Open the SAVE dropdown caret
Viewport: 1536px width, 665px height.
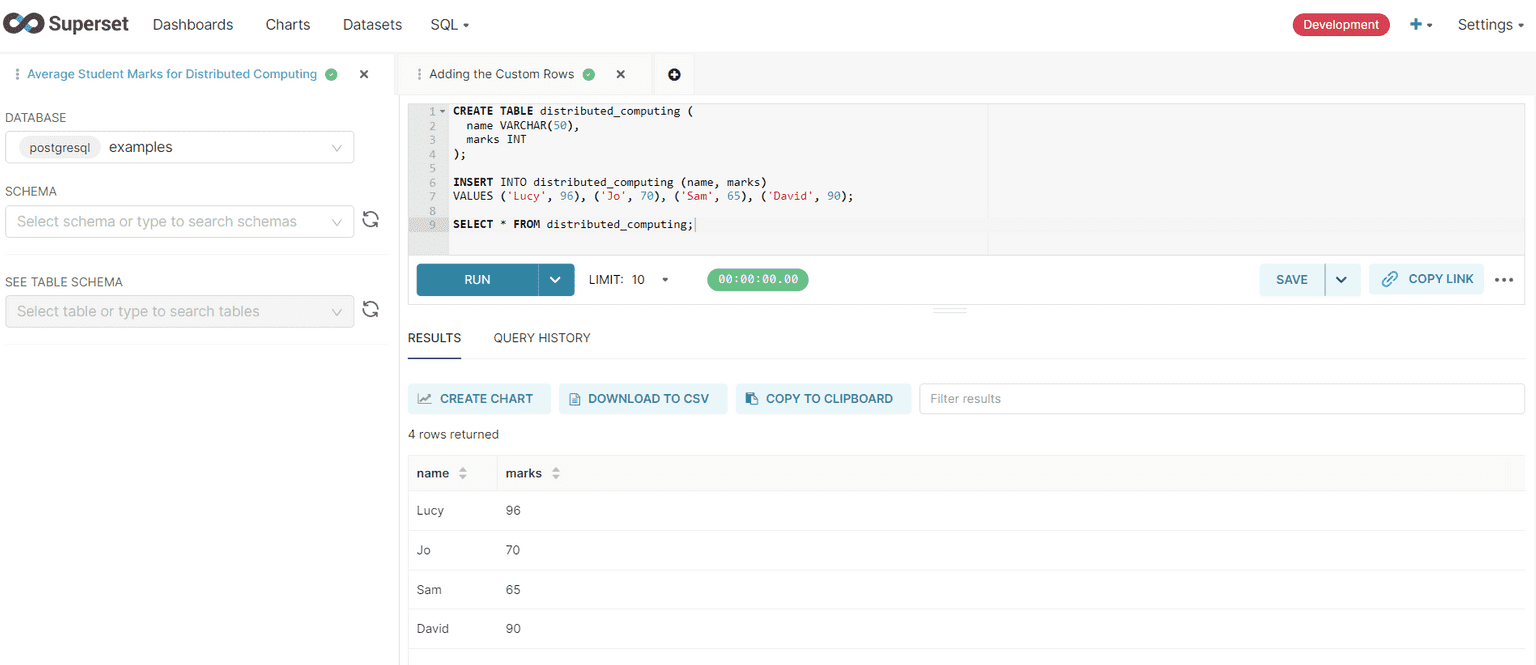[1342, 280]
